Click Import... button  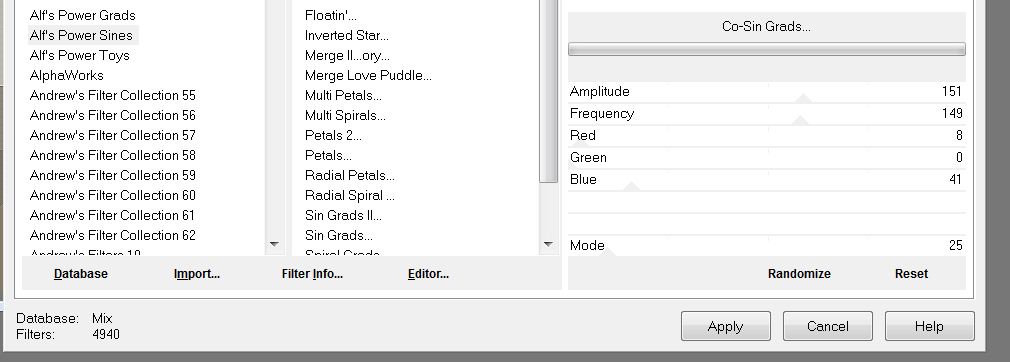tap(196, 274)
